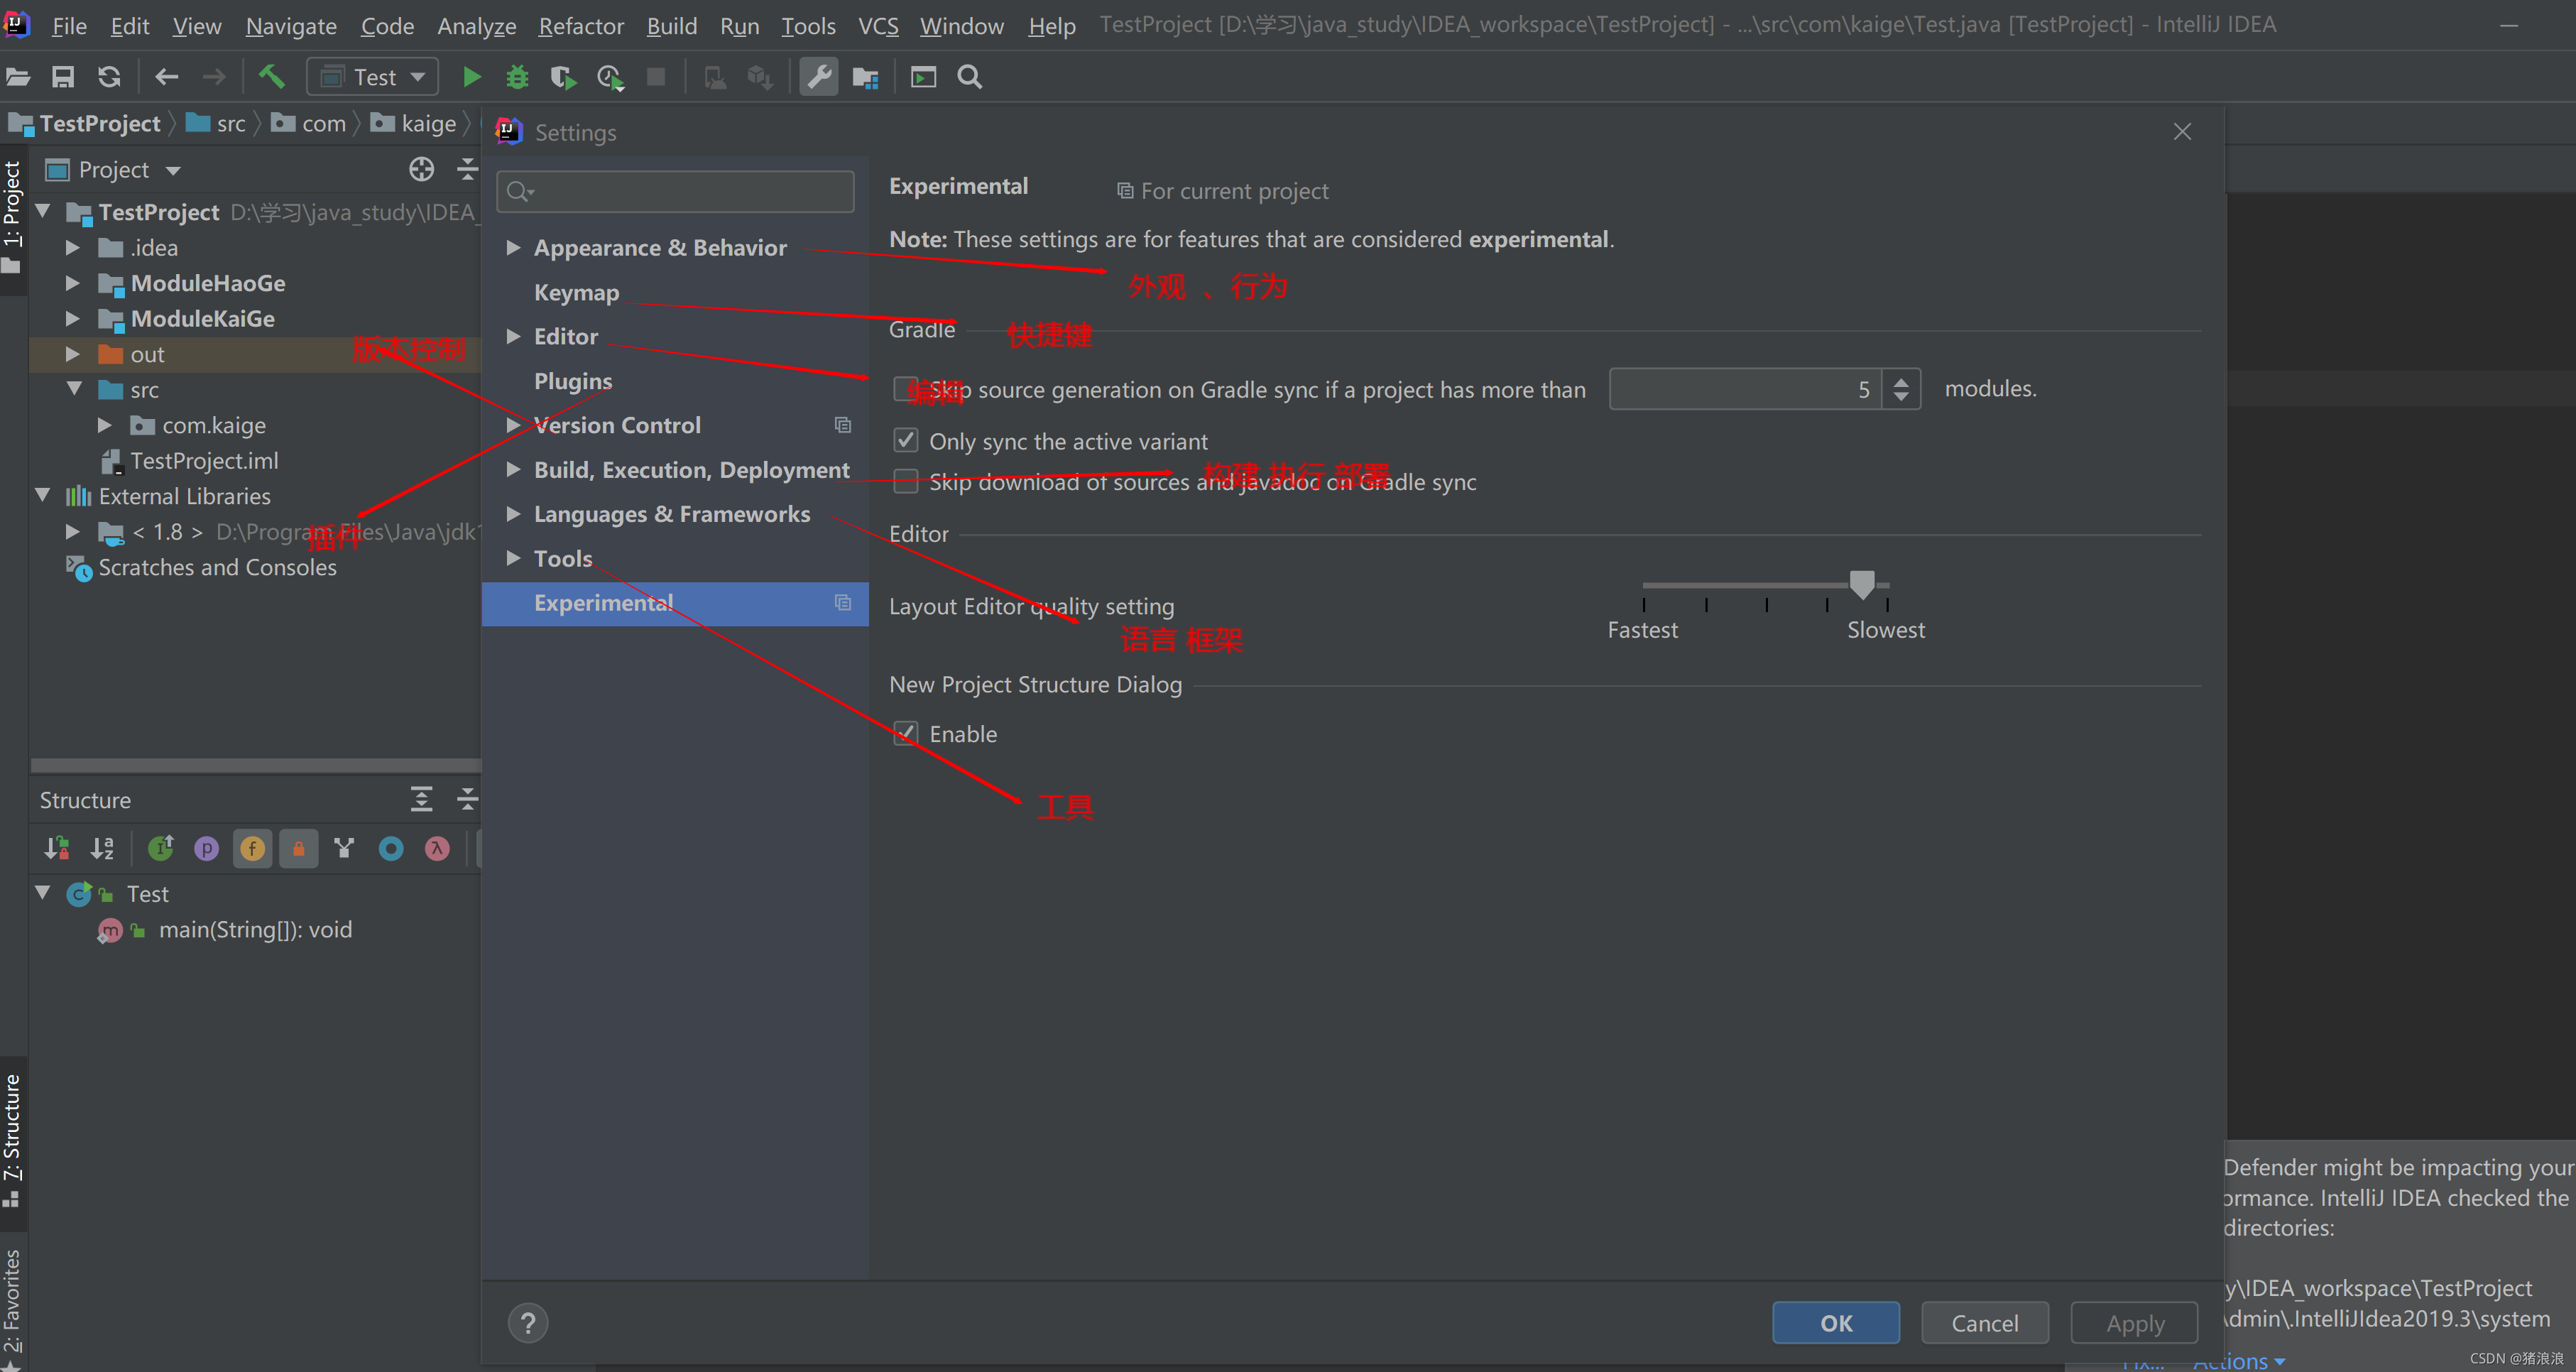Click the kaige breadcrumb folder

(413, 123)
